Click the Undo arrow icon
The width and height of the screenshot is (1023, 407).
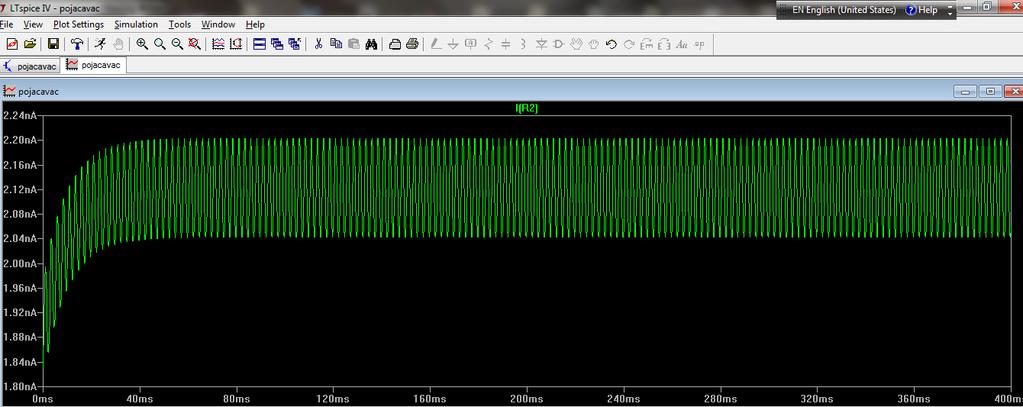pyautogui.click(x=611, y=44)
